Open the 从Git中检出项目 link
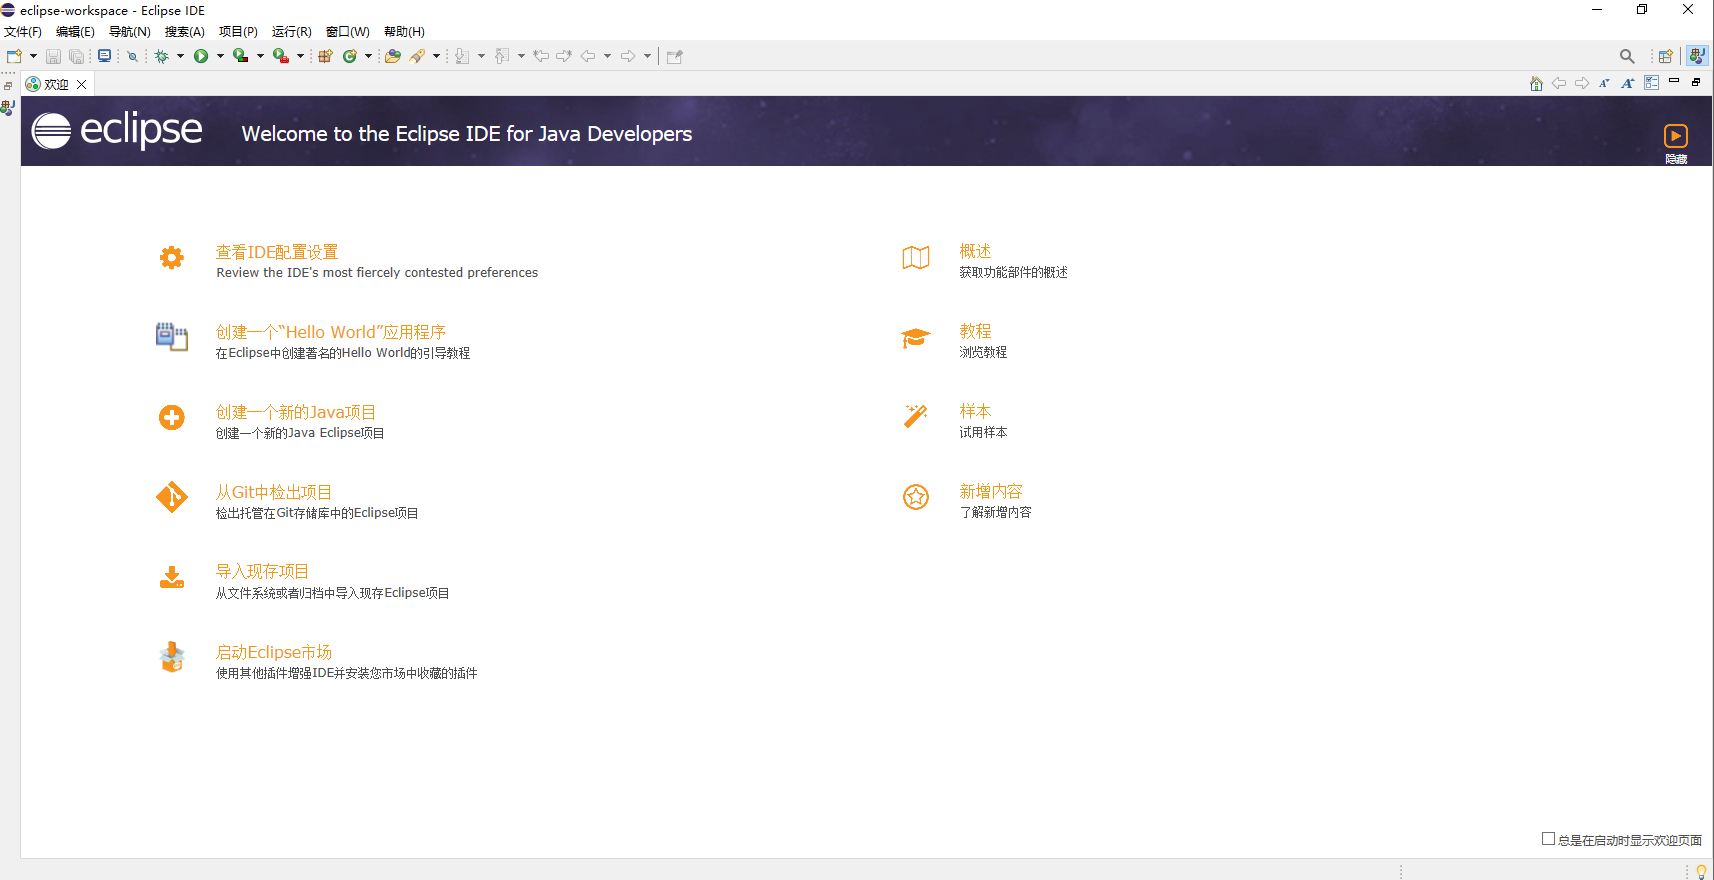The width and height of the screenshot is (1714, 880). click(x=273, y=492)
